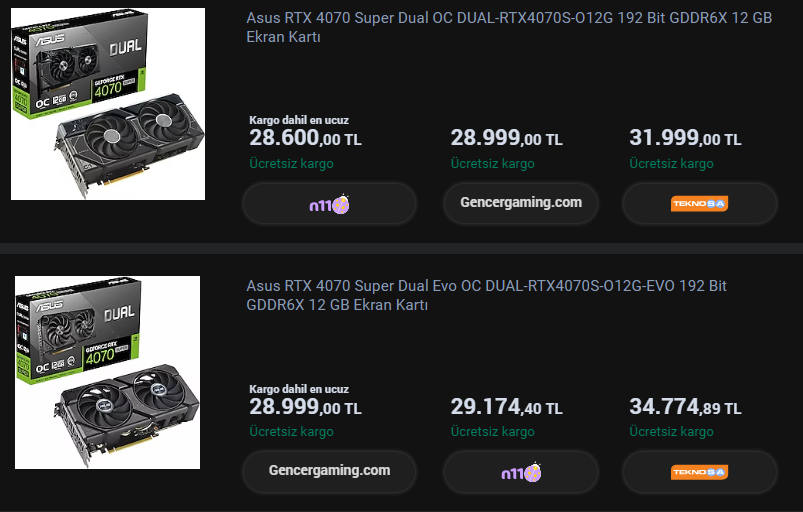Select the cheapest 28.600,00 TL price
The width and height of the screenshot is (803, 512).
point(305,138)
